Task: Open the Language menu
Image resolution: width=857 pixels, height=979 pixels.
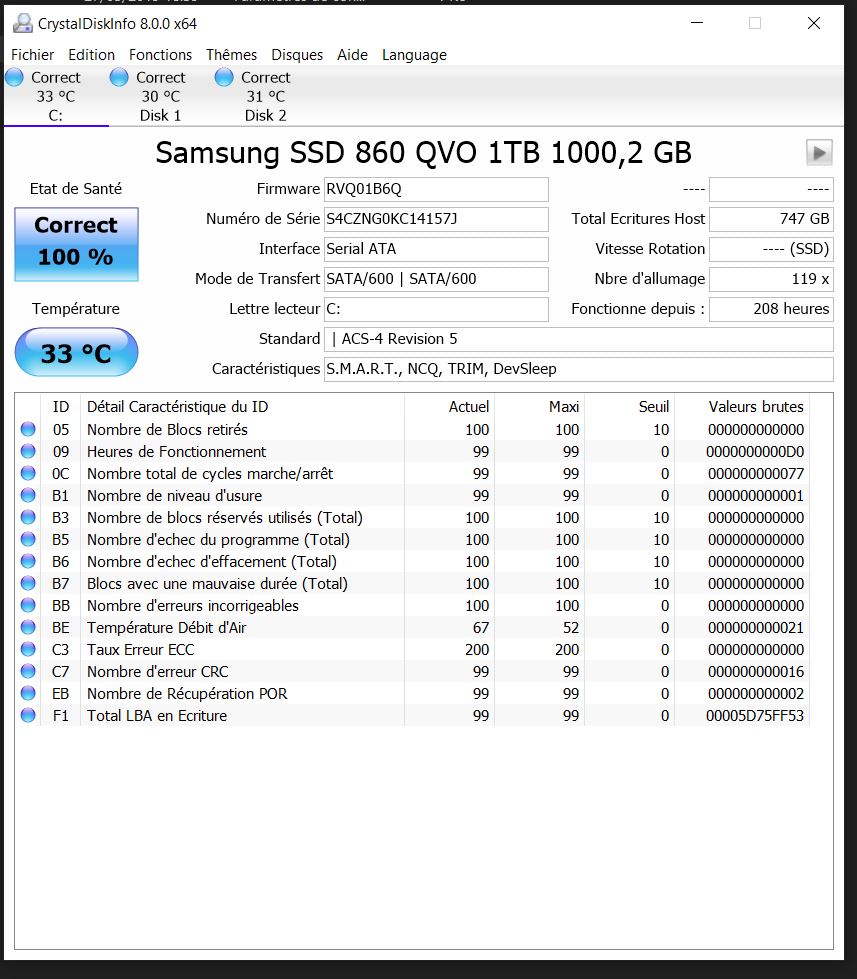Action: click(x=414, y=55)
